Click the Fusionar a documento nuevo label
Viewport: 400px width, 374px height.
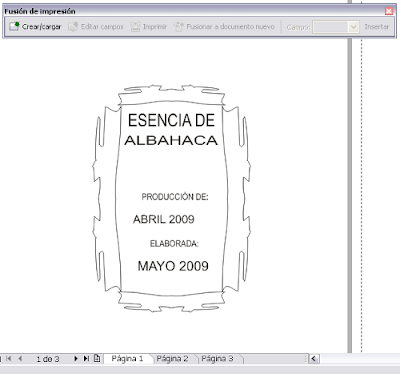click(231, 27)
